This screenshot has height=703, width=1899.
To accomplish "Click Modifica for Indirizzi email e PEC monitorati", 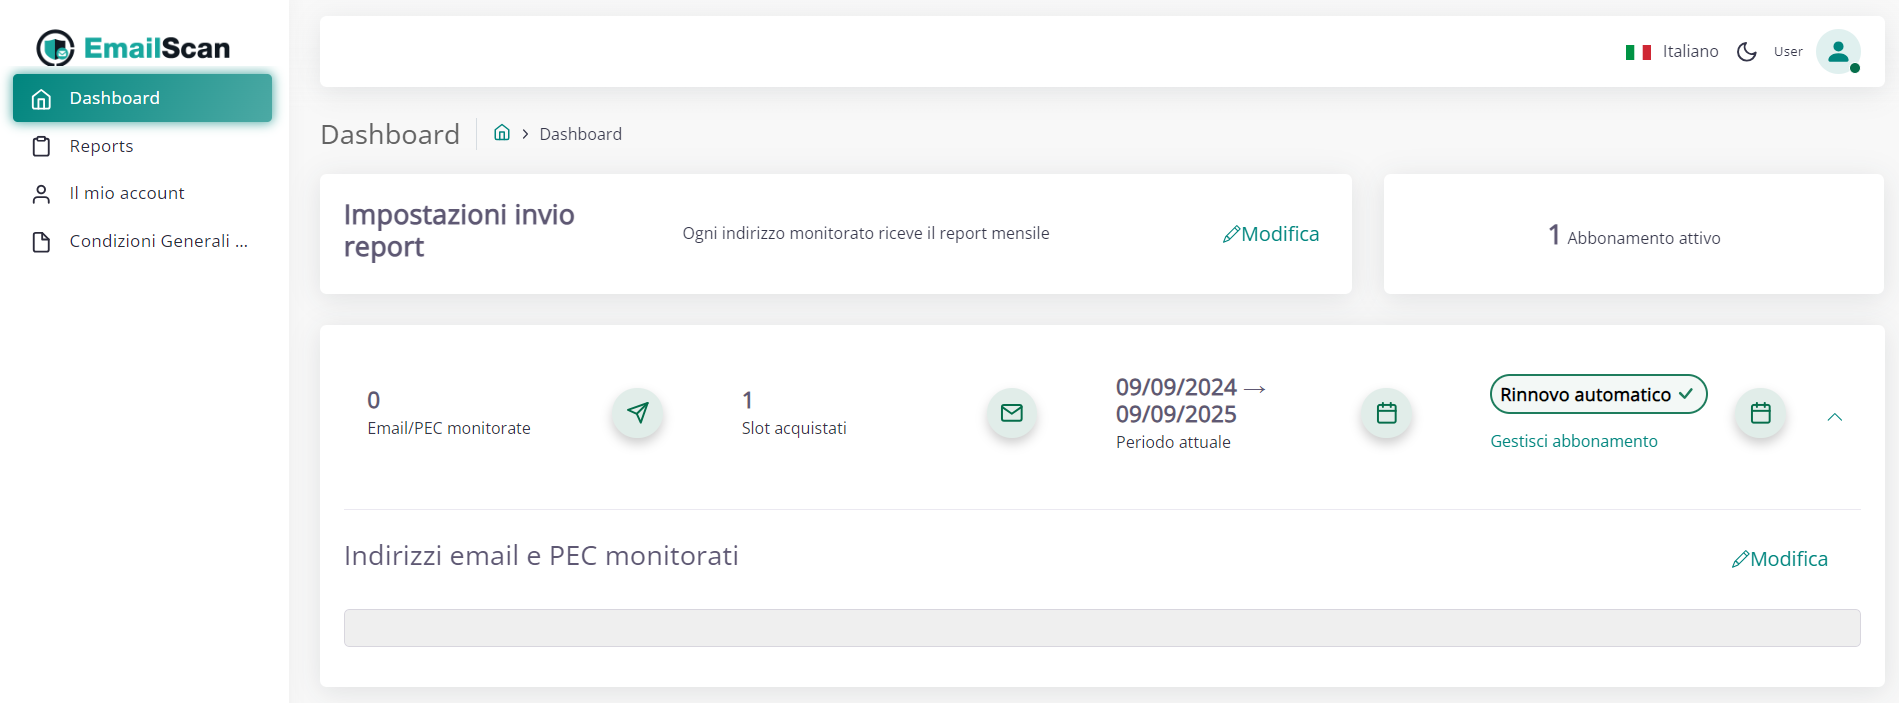I will 1780,559.
